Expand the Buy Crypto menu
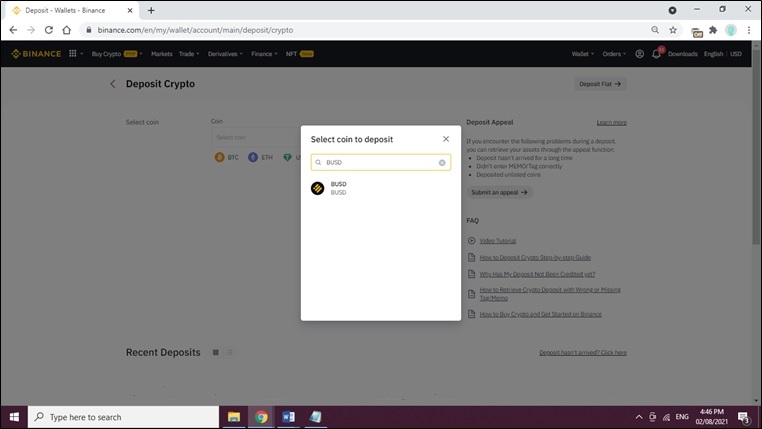The height and width of the screenshot is (429, 762). [117, 54]
